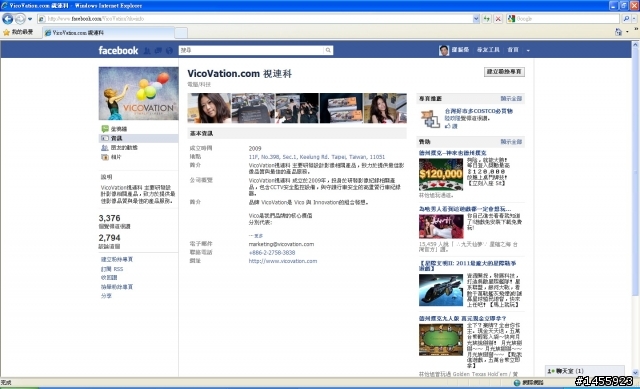This screenshot has height=389, width=640.
Task: Click the marketing@vicovation.com email text
Action: [x=281, y=244]
